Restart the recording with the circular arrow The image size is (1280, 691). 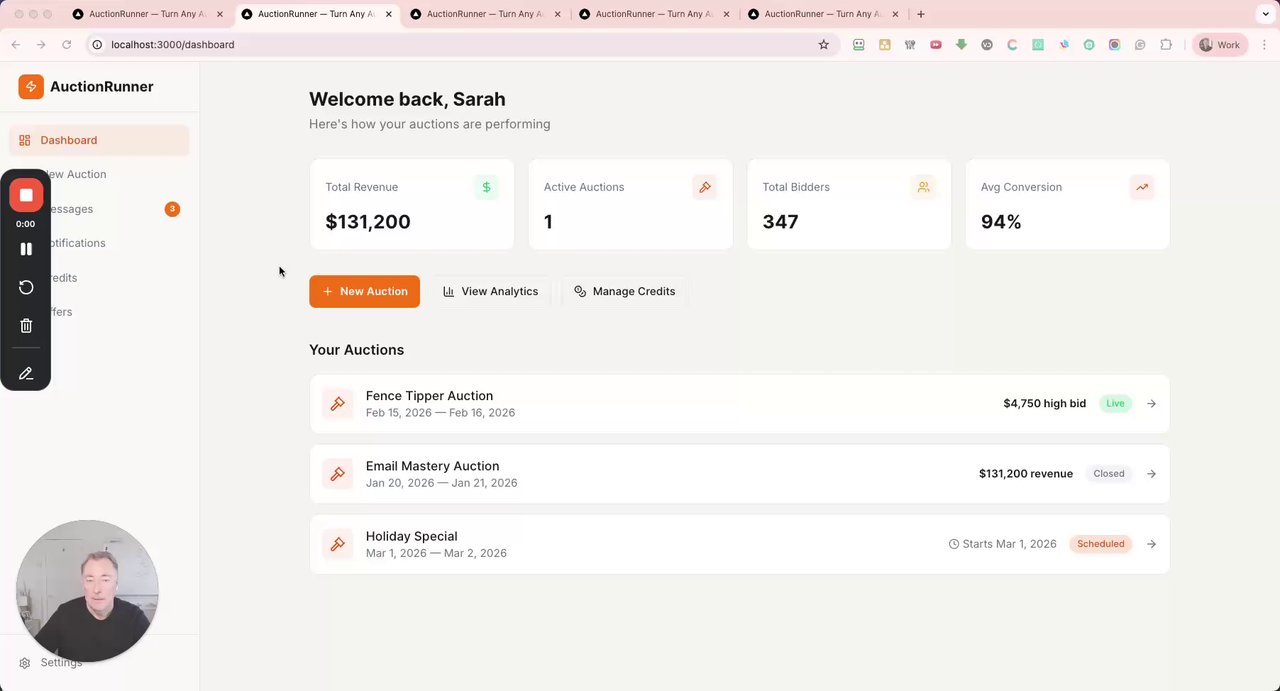26,287
